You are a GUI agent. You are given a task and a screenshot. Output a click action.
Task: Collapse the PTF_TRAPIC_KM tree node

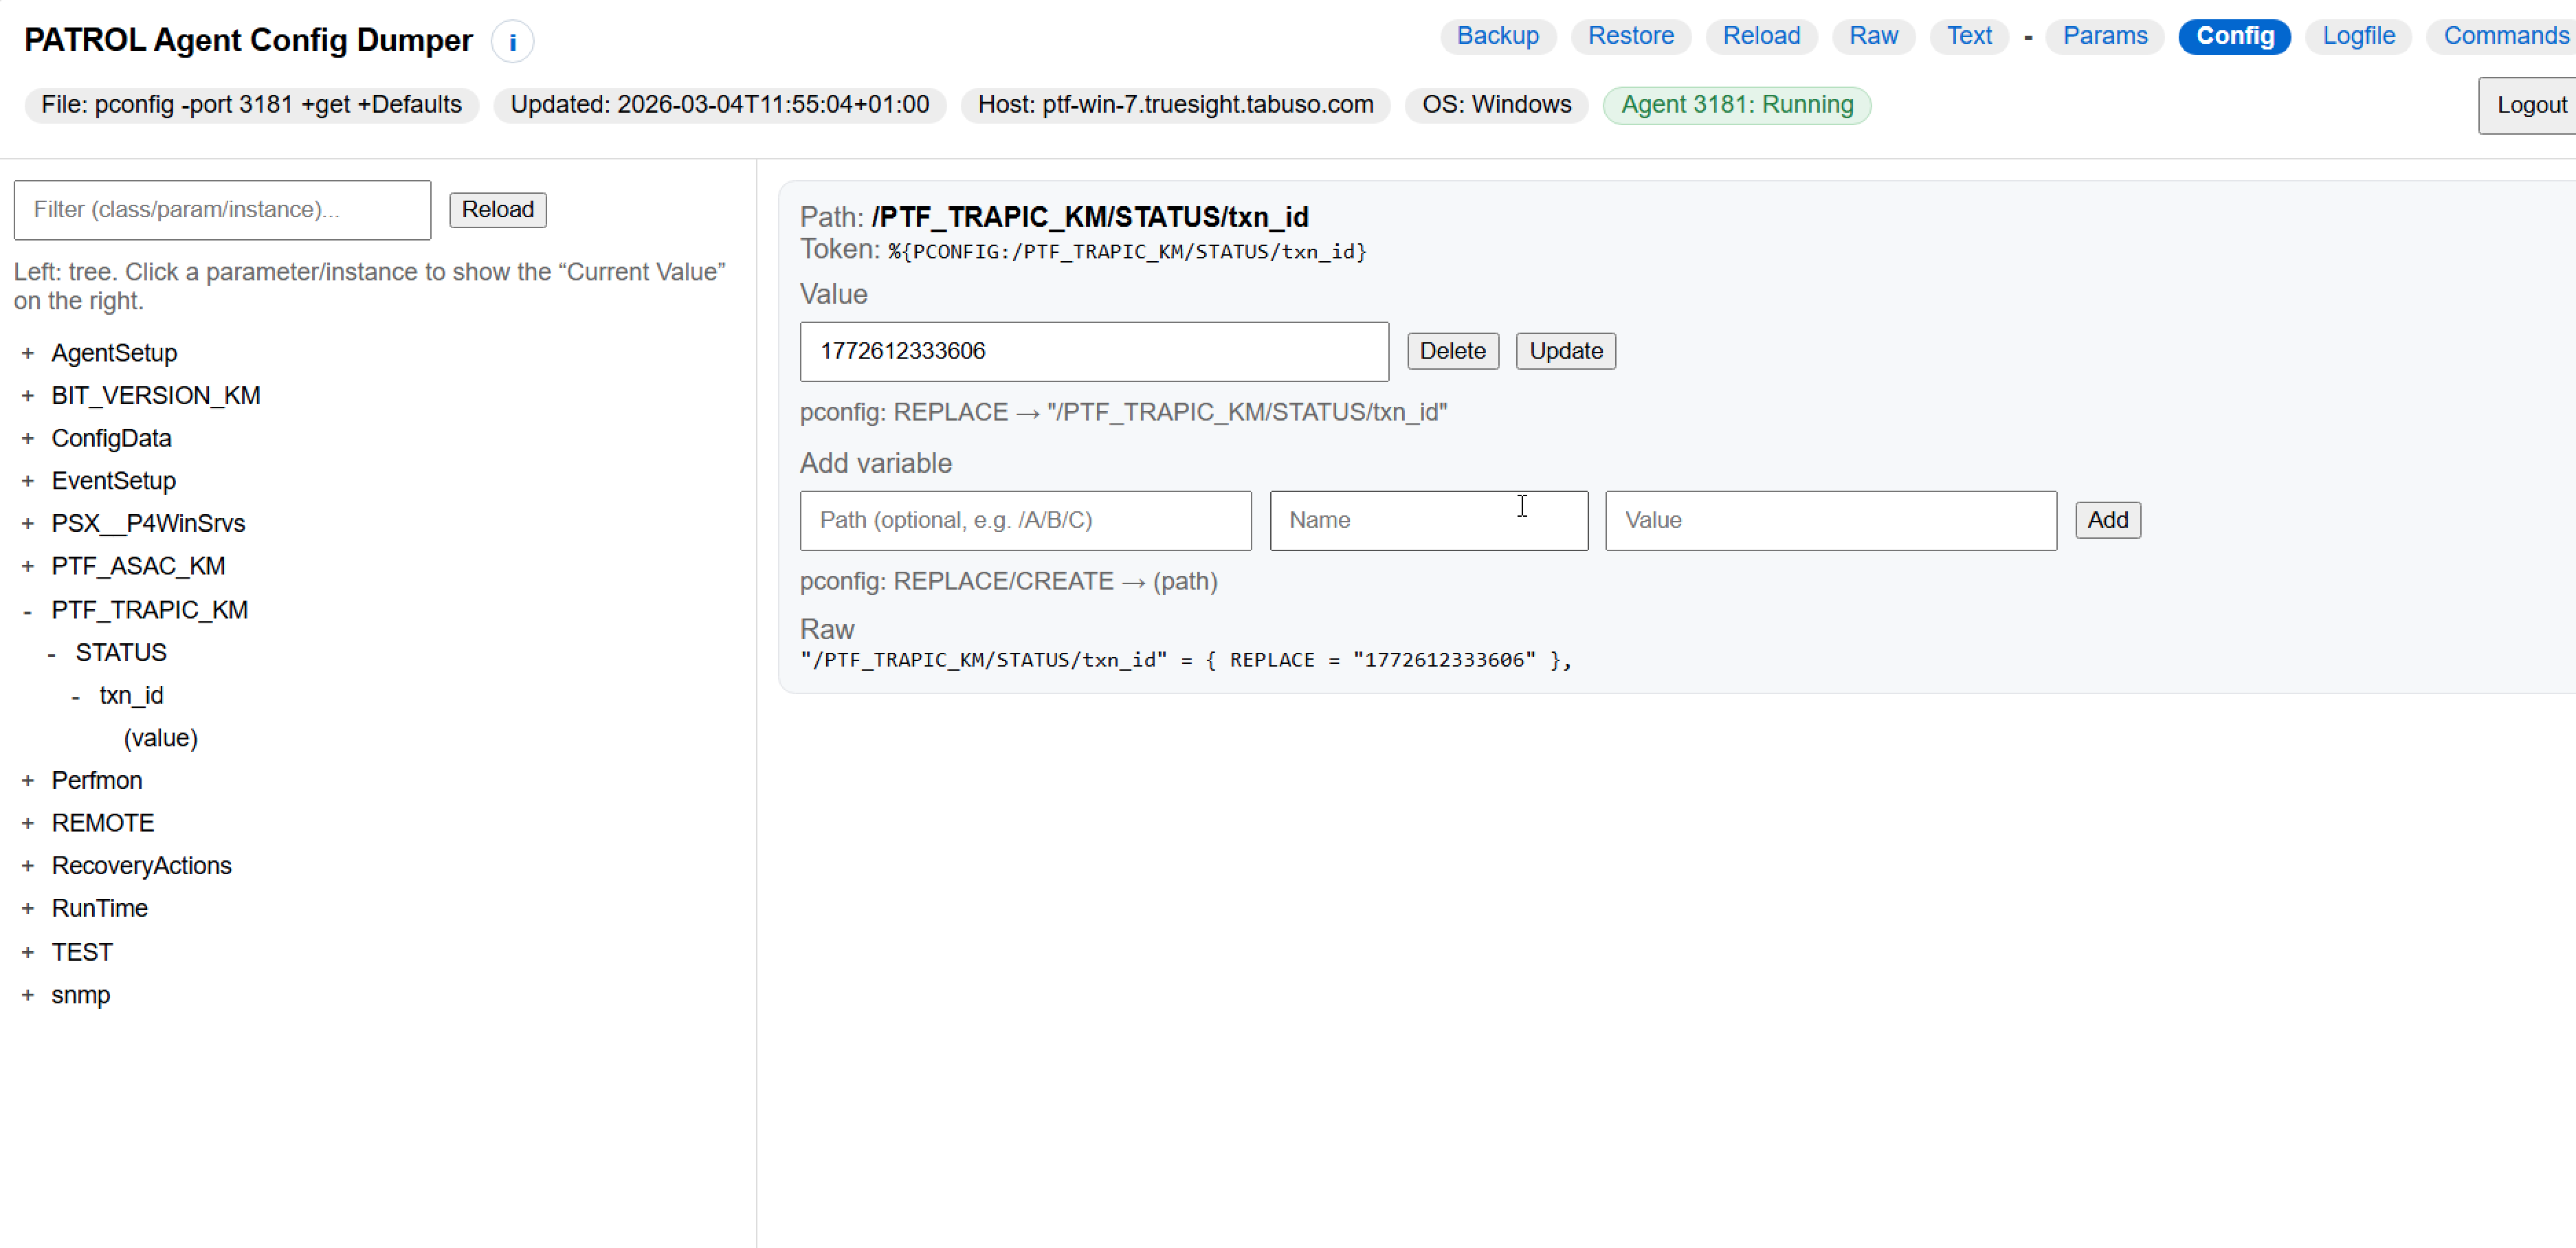(28, 610)
